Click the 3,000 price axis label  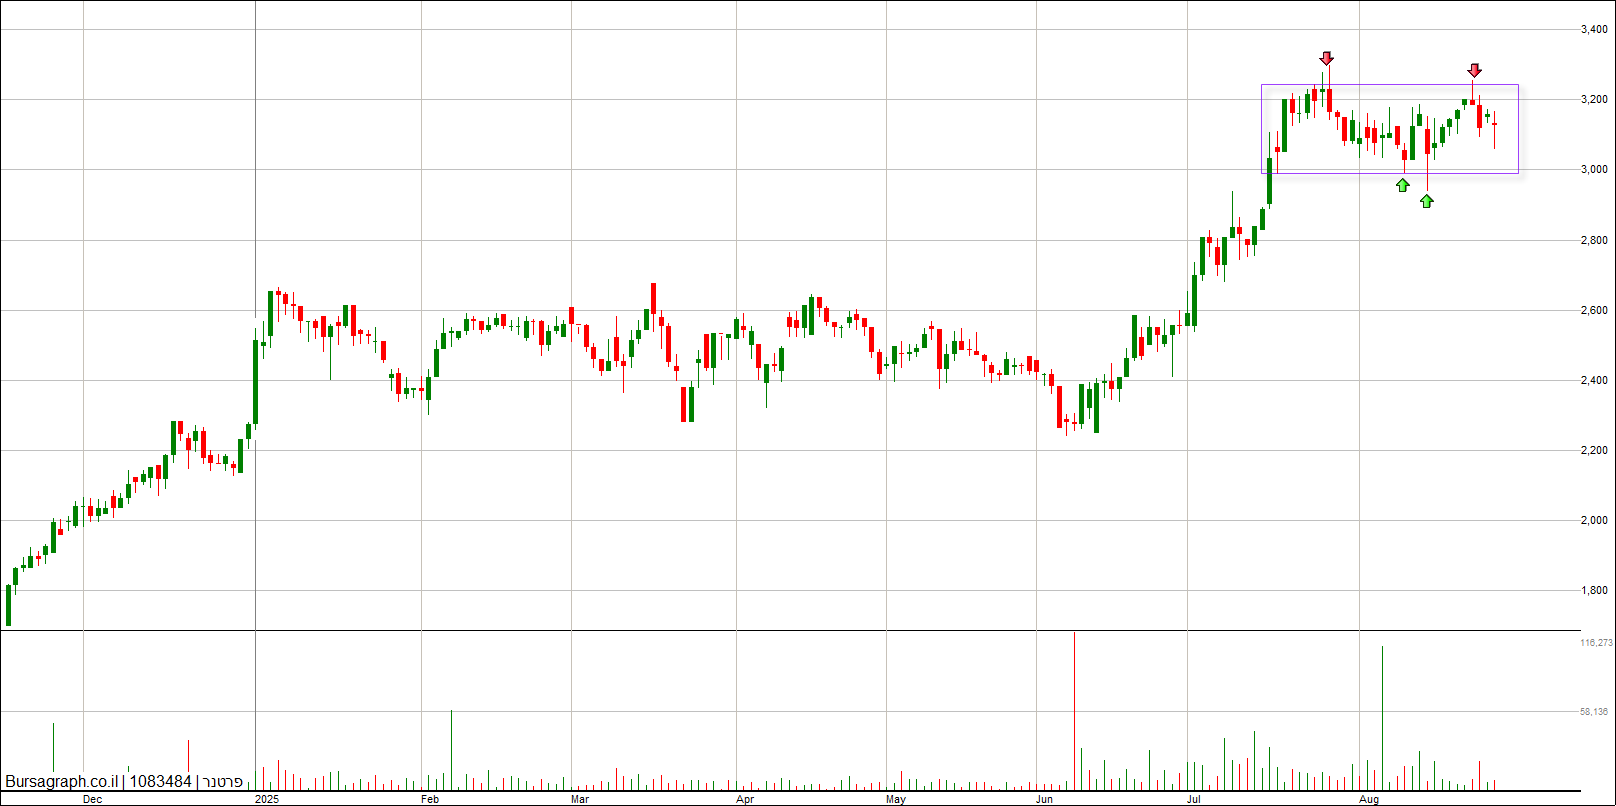pos(1594,170)
